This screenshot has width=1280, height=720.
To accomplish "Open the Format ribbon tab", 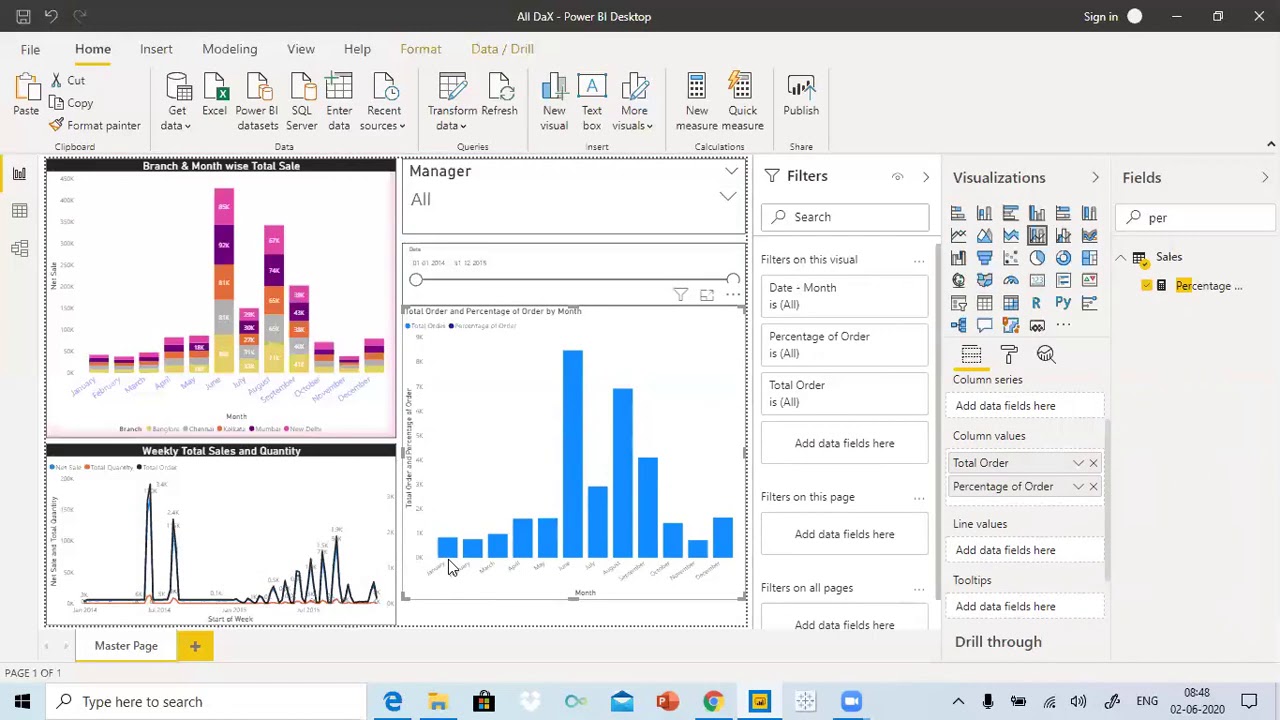I will tap(420, 49).
